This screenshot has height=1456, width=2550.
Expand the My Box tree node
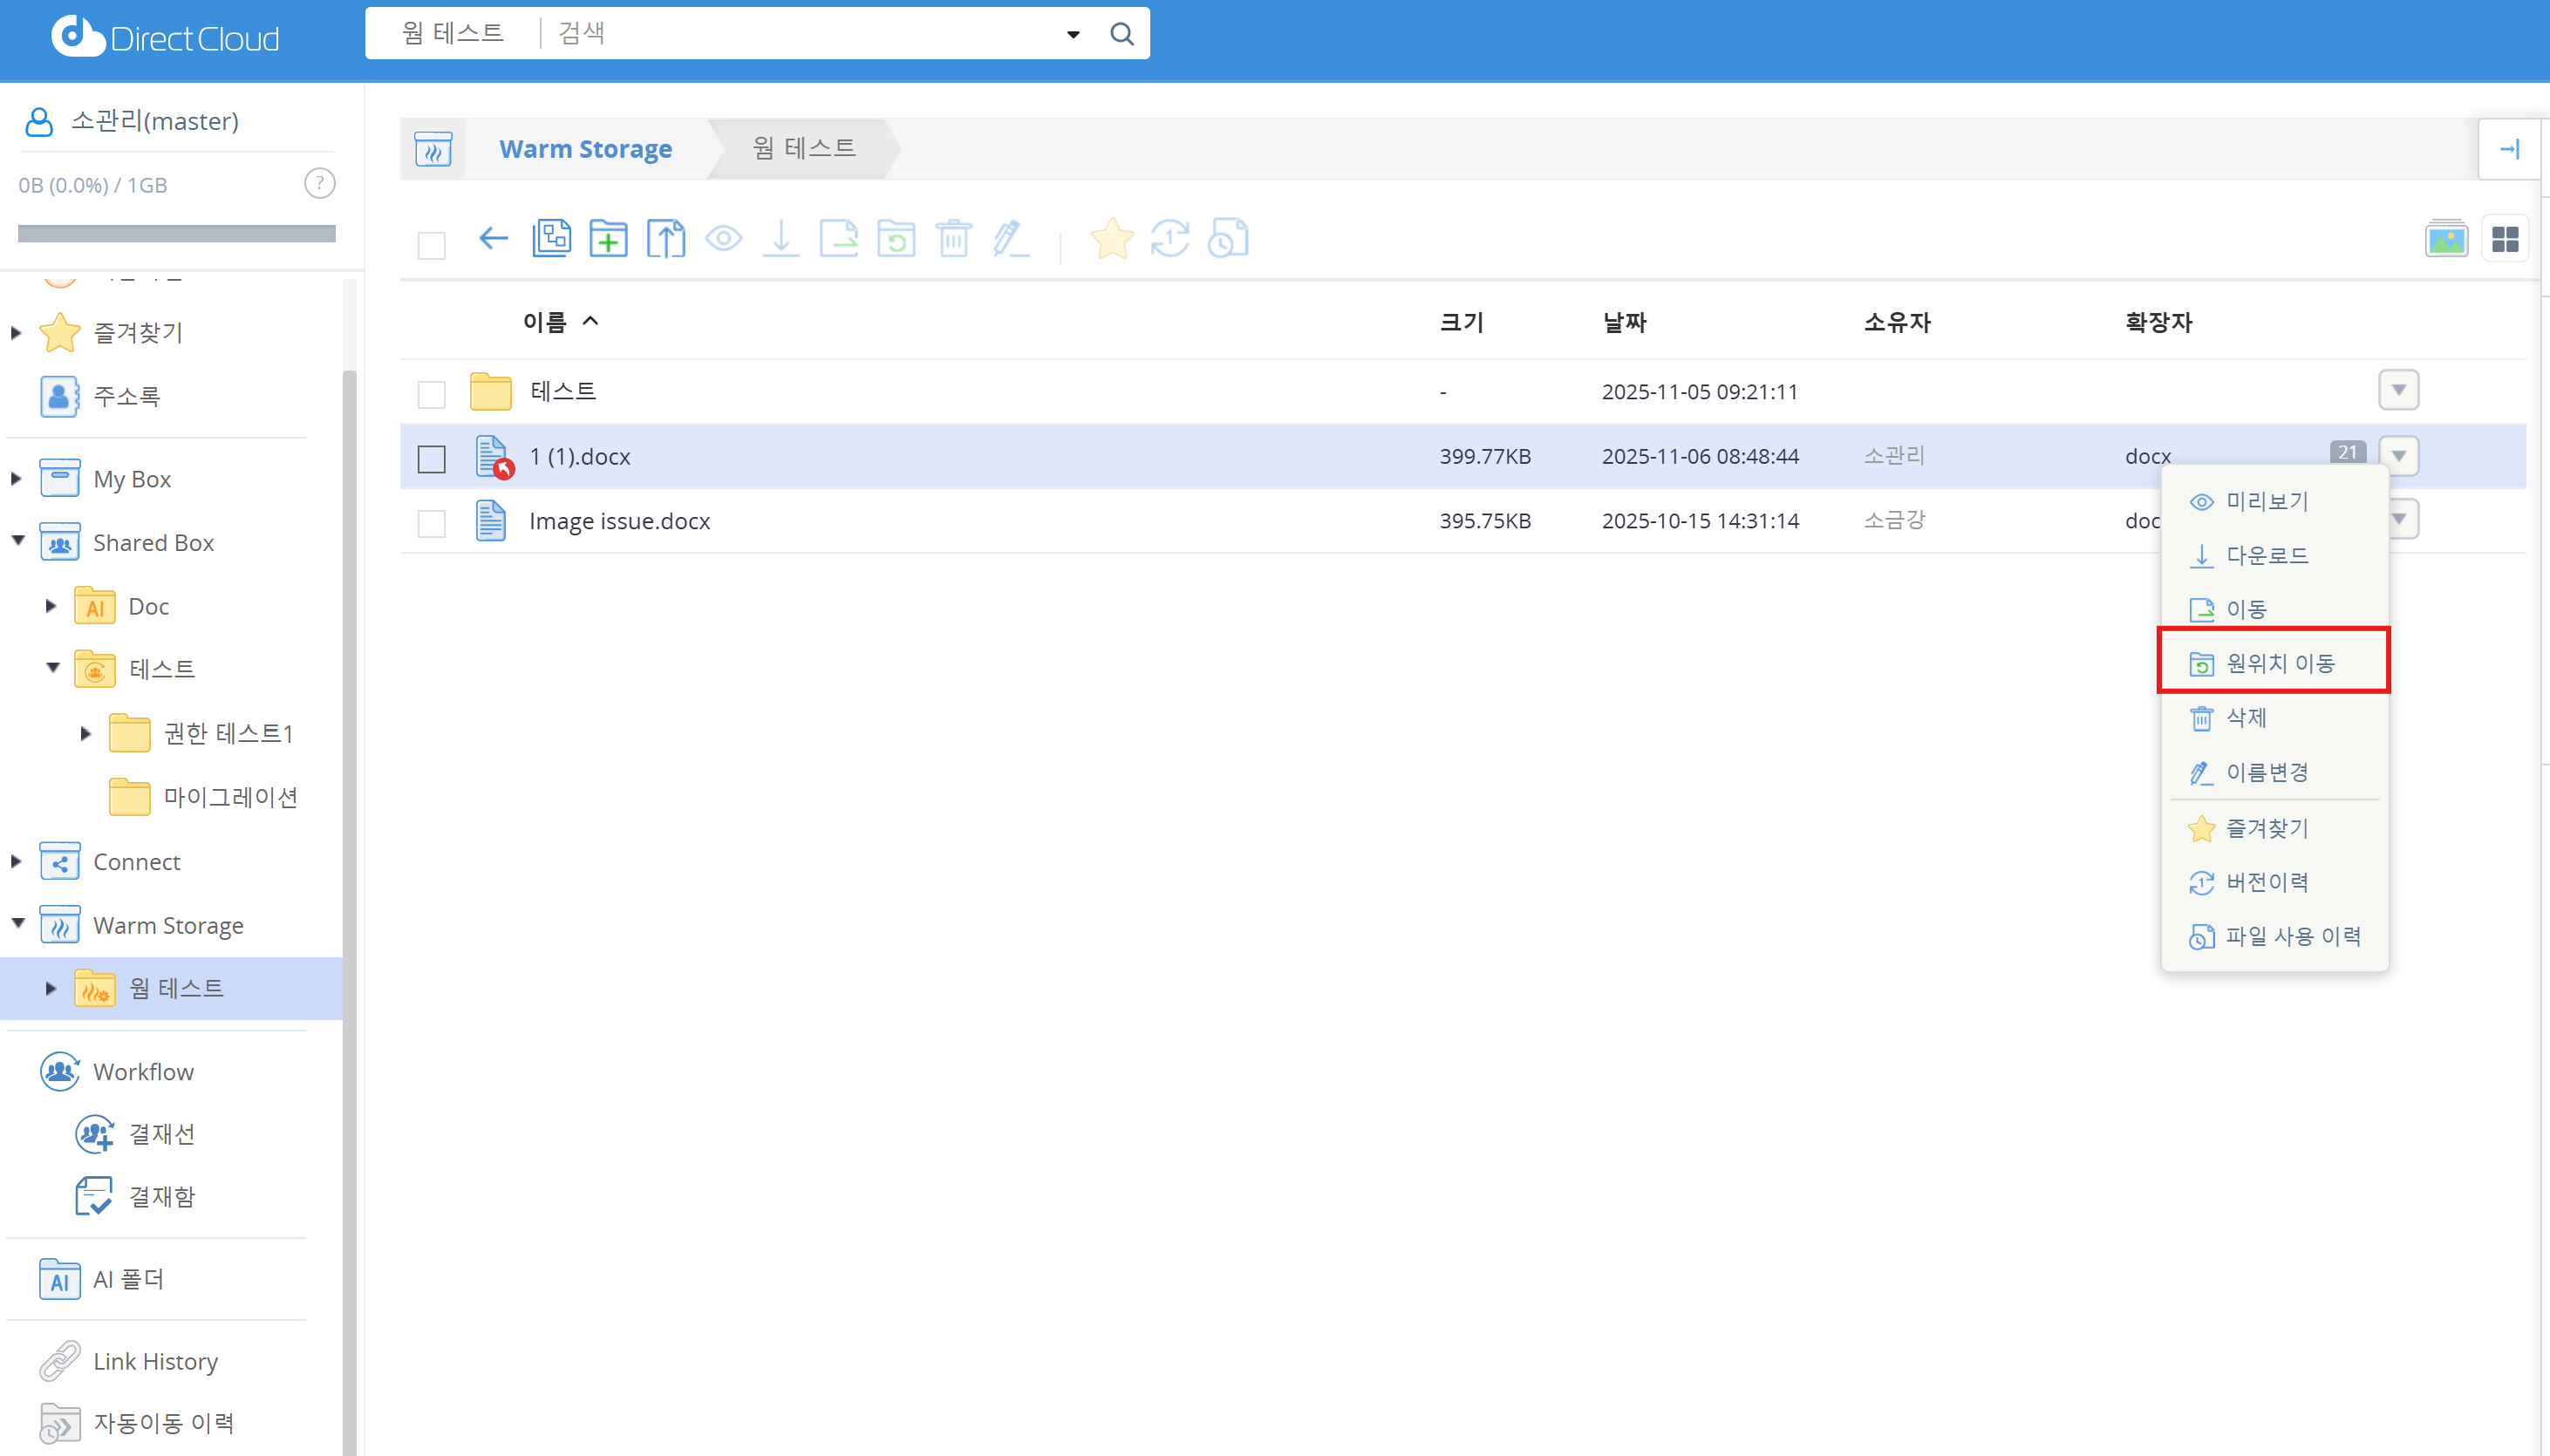[x=16, y=479]
